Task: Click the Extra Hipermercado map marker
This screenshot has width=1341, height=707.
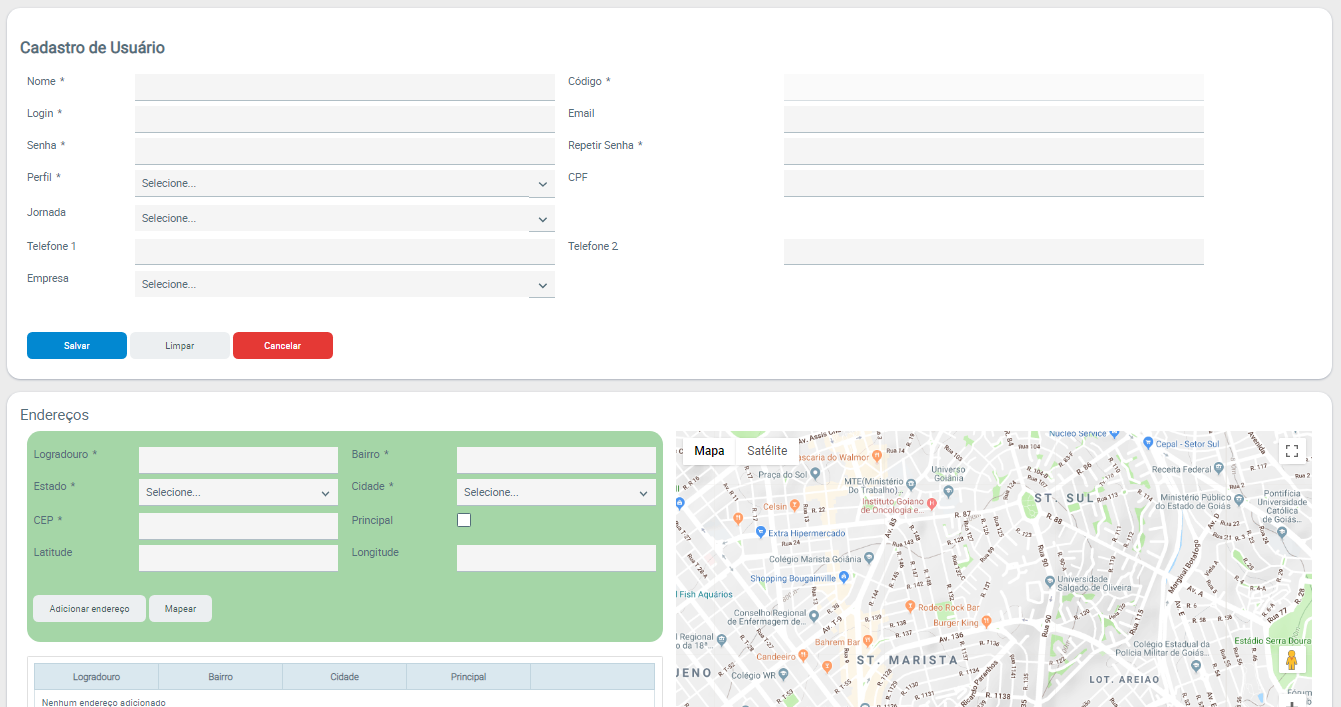Action: coord(760,533)
